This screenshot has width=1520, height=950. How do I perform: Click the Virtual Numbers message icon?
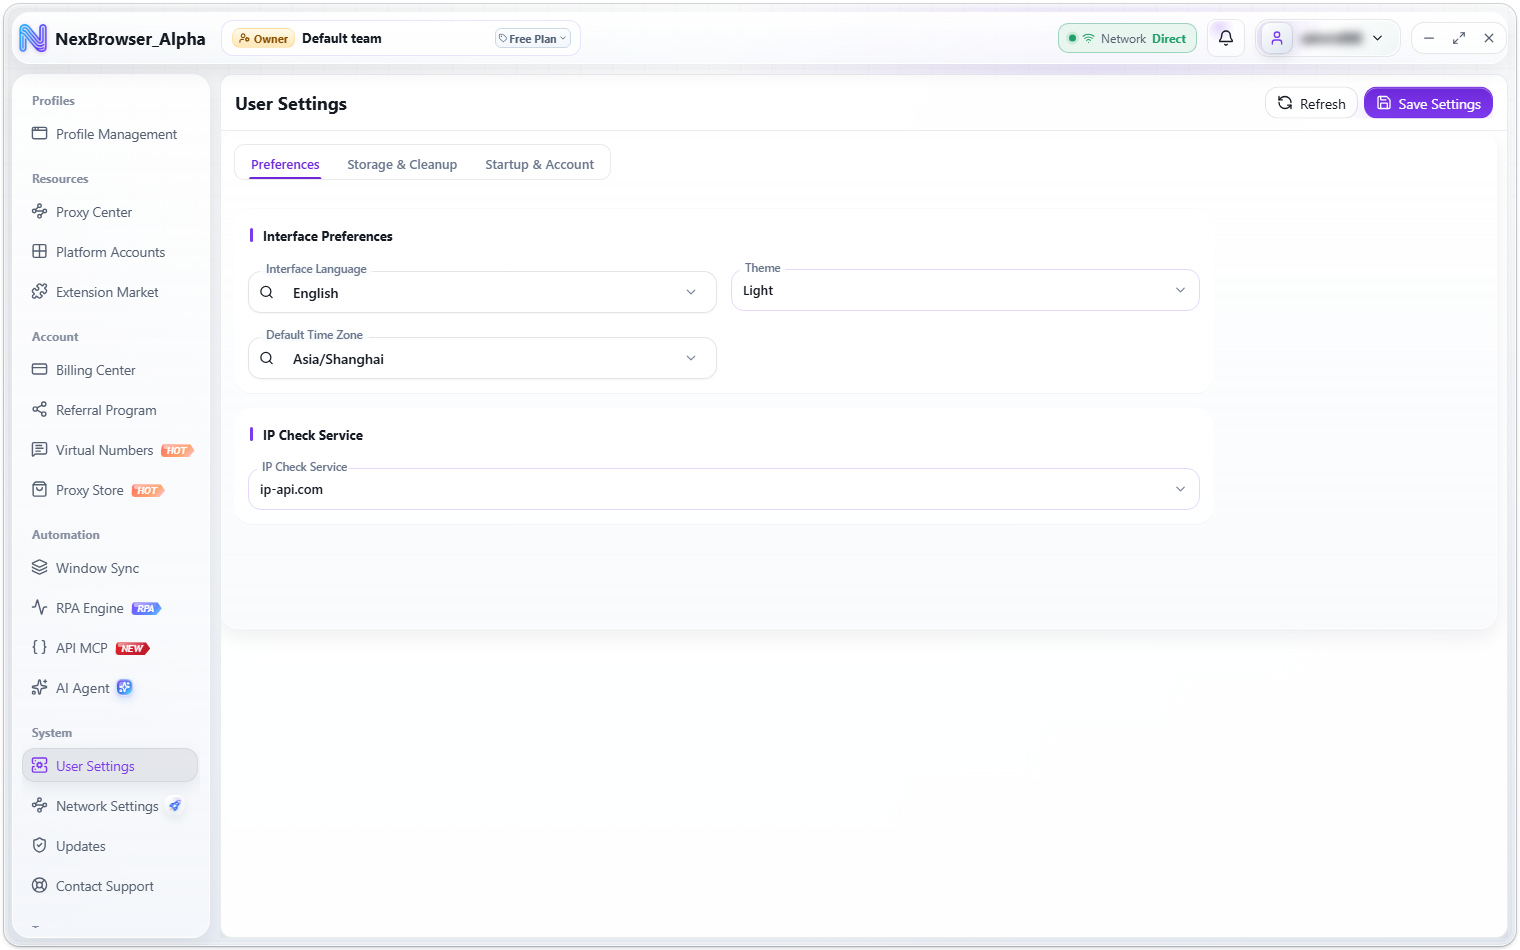[x=40, y=449]
